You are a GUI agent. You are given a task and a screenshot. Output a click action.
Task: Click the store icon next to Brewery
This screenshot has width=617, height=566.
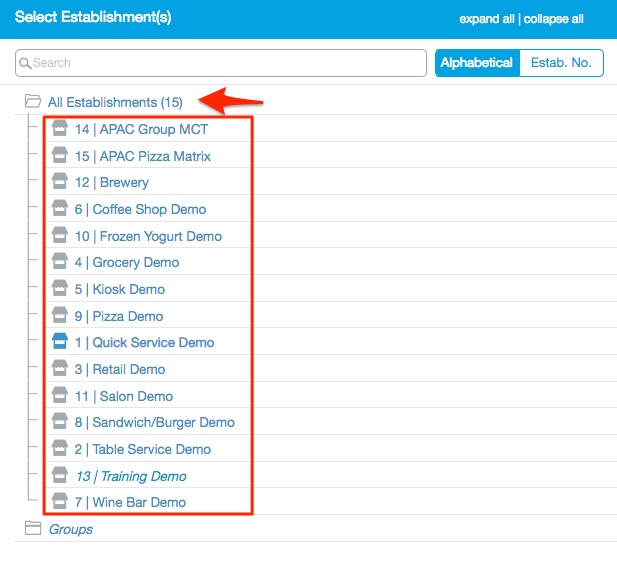tap(60, 182)
